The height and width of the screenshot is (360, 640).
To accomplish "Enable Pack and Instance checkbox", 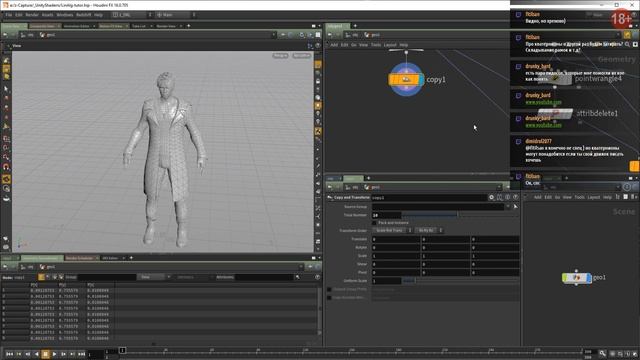I will coord(374,223).
